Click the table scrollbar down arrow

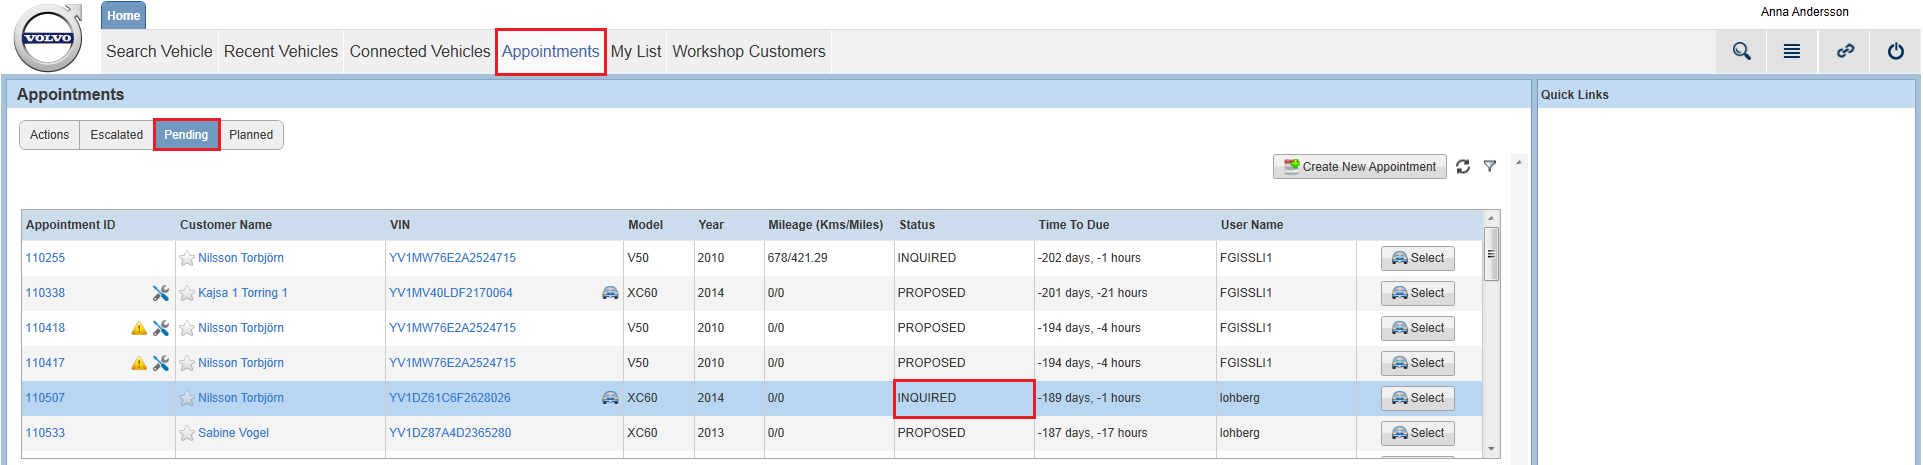(1491, 449)
